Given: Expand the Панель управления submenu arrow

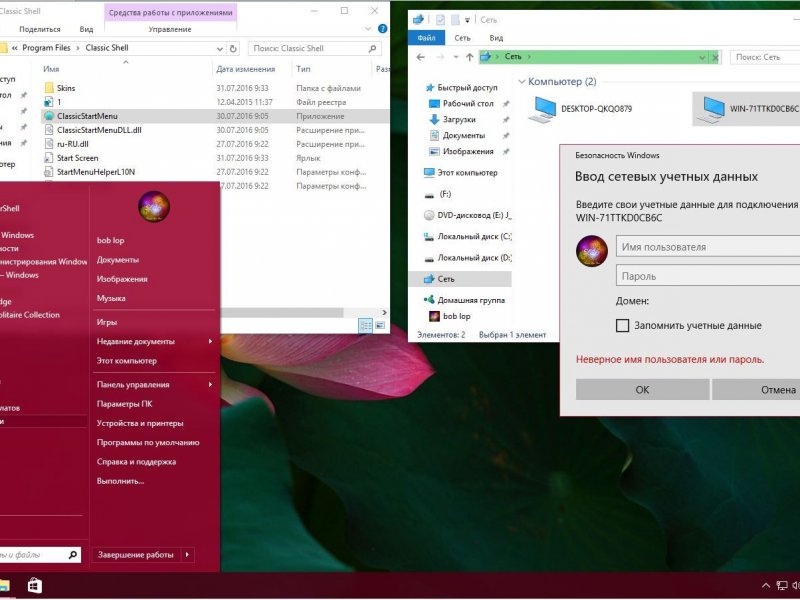Looking at the screenshot, I should 210,384.
